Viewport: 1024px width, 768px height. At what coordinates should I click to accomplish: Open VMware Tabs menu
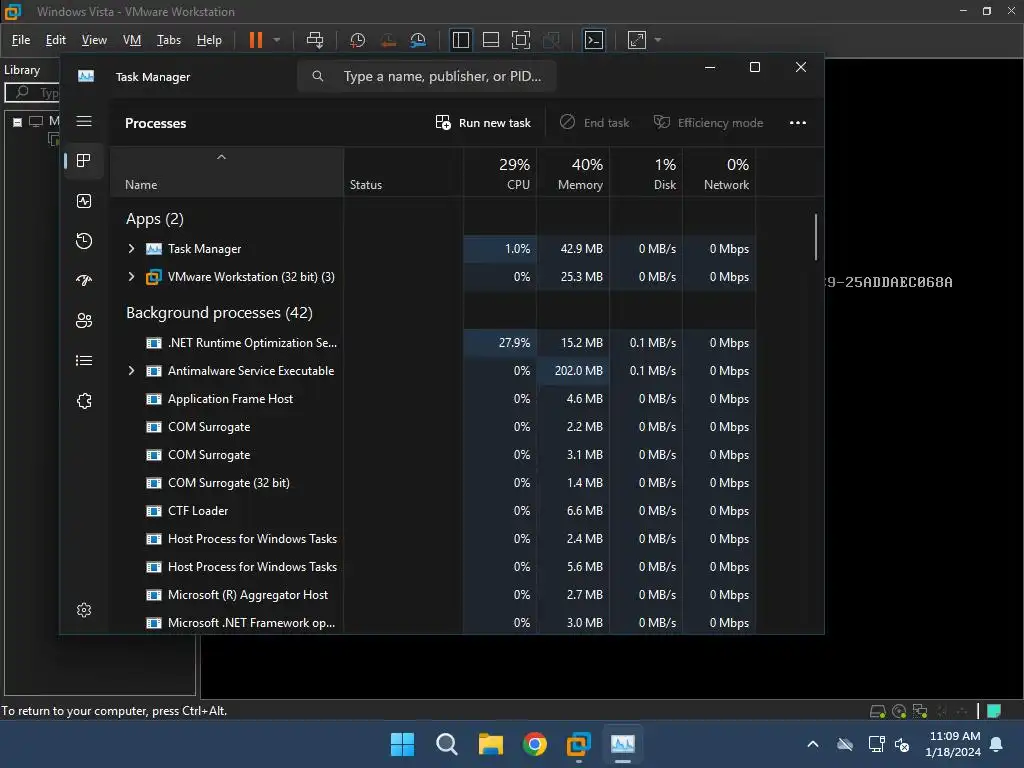[168, 40]
